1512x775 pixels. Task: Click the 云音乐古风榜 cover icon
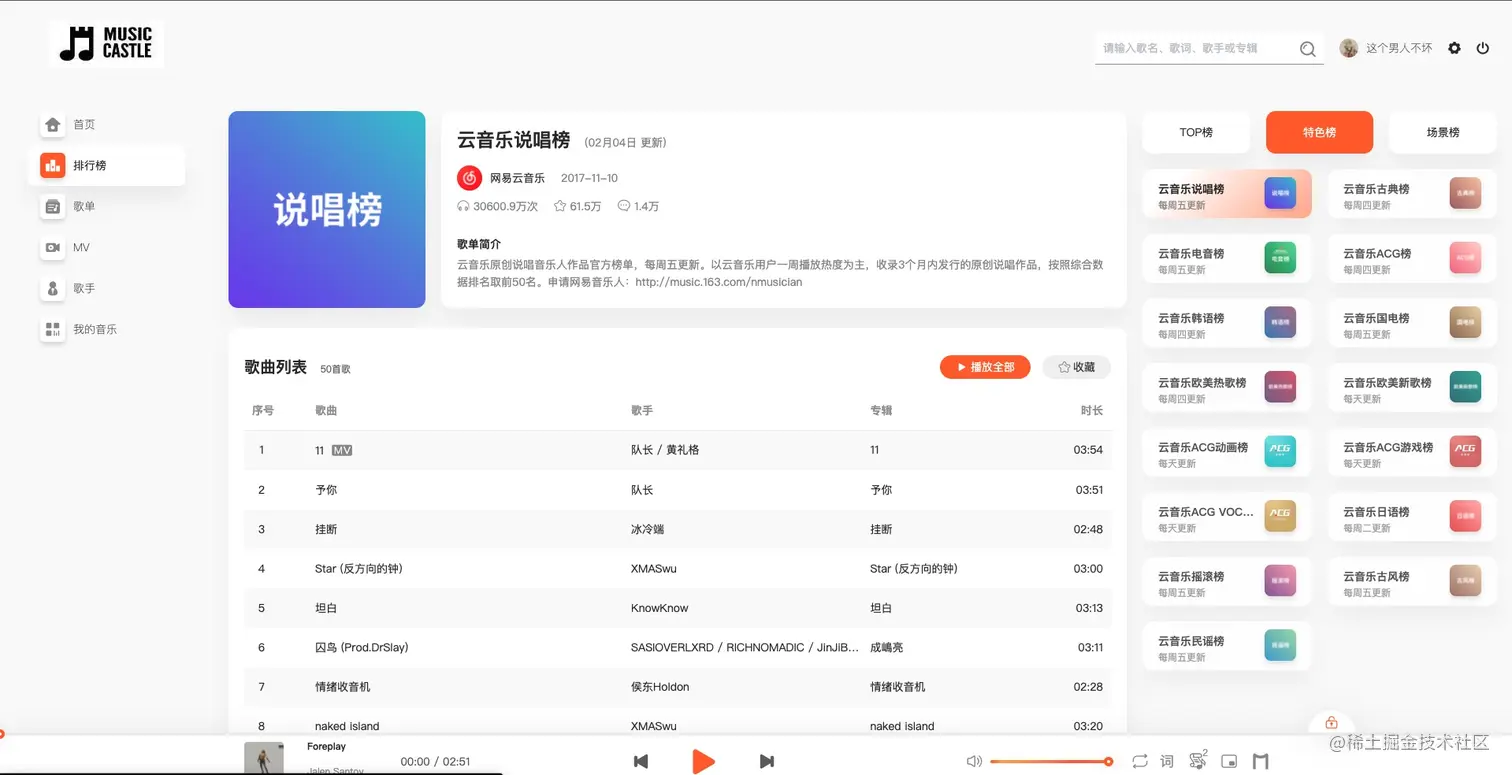click(x=1465, y=581)
